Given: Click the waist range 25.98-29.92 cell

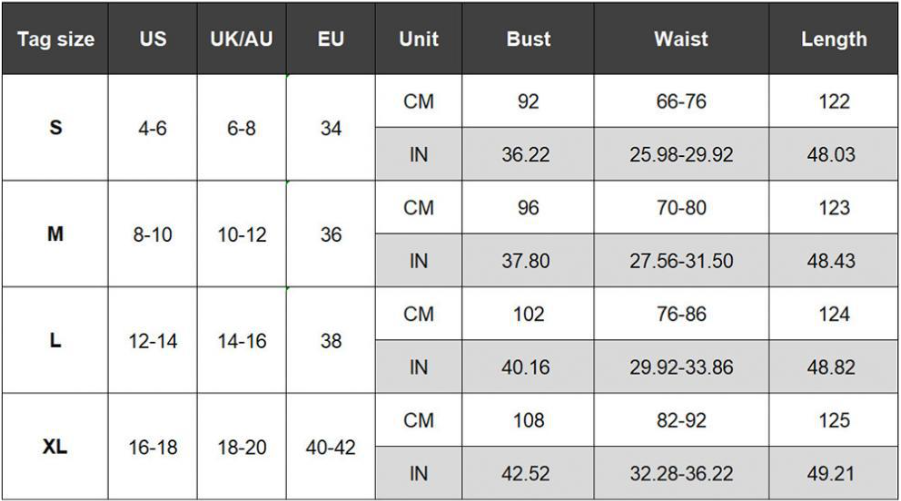Looking at the screenshot, I should [681, 155].
